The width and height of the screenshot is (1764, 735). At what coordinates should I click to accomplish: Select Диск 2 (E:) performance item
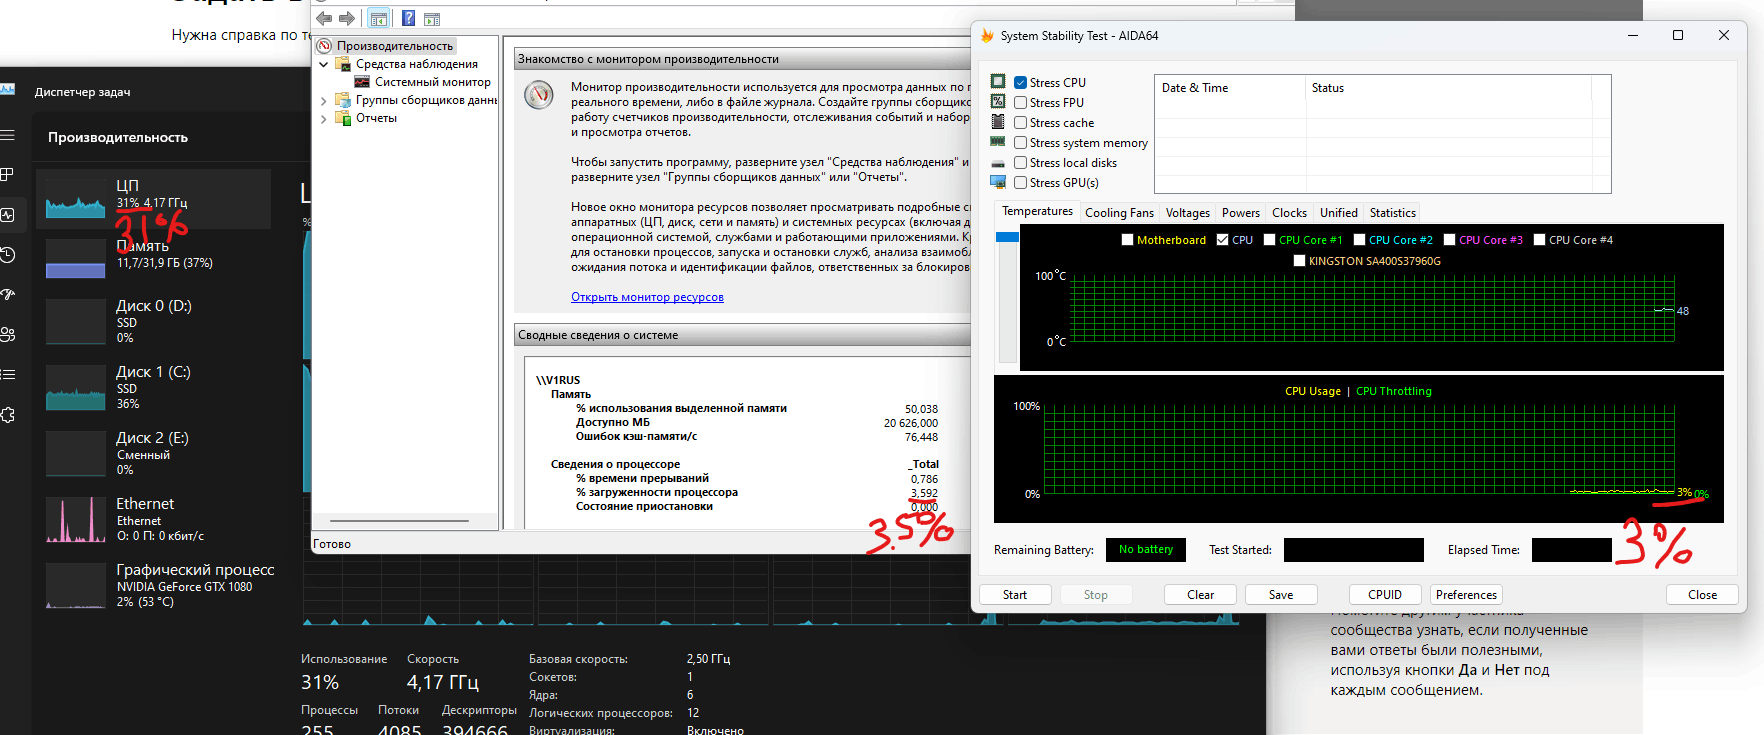(x=154, y=453)
